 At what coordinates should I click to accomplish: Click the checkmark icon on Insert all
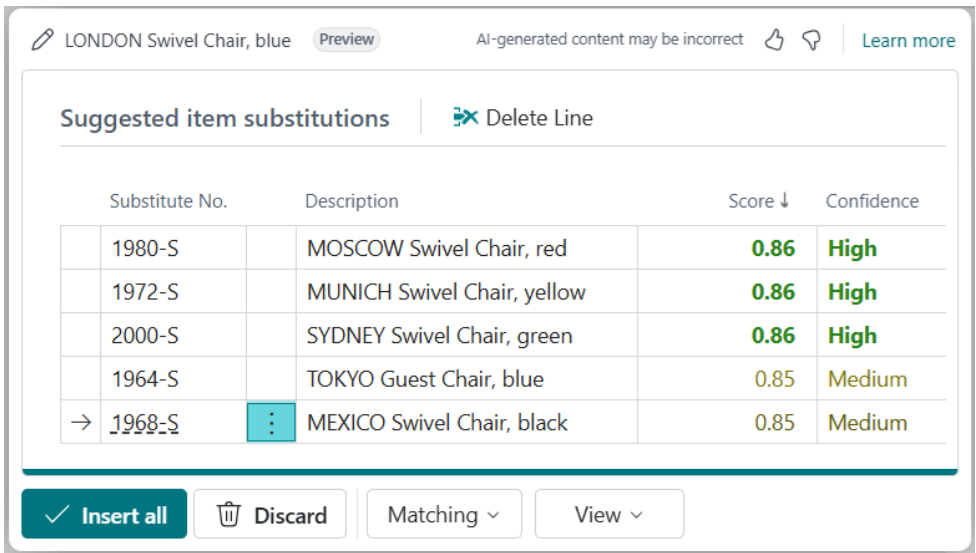(57, 515)
